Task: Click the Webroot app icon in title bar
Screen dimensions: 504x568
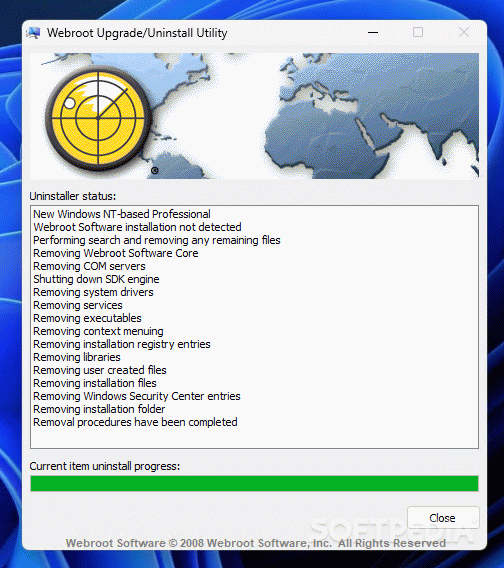Action: pyautogui.click(x=34, y=33)
